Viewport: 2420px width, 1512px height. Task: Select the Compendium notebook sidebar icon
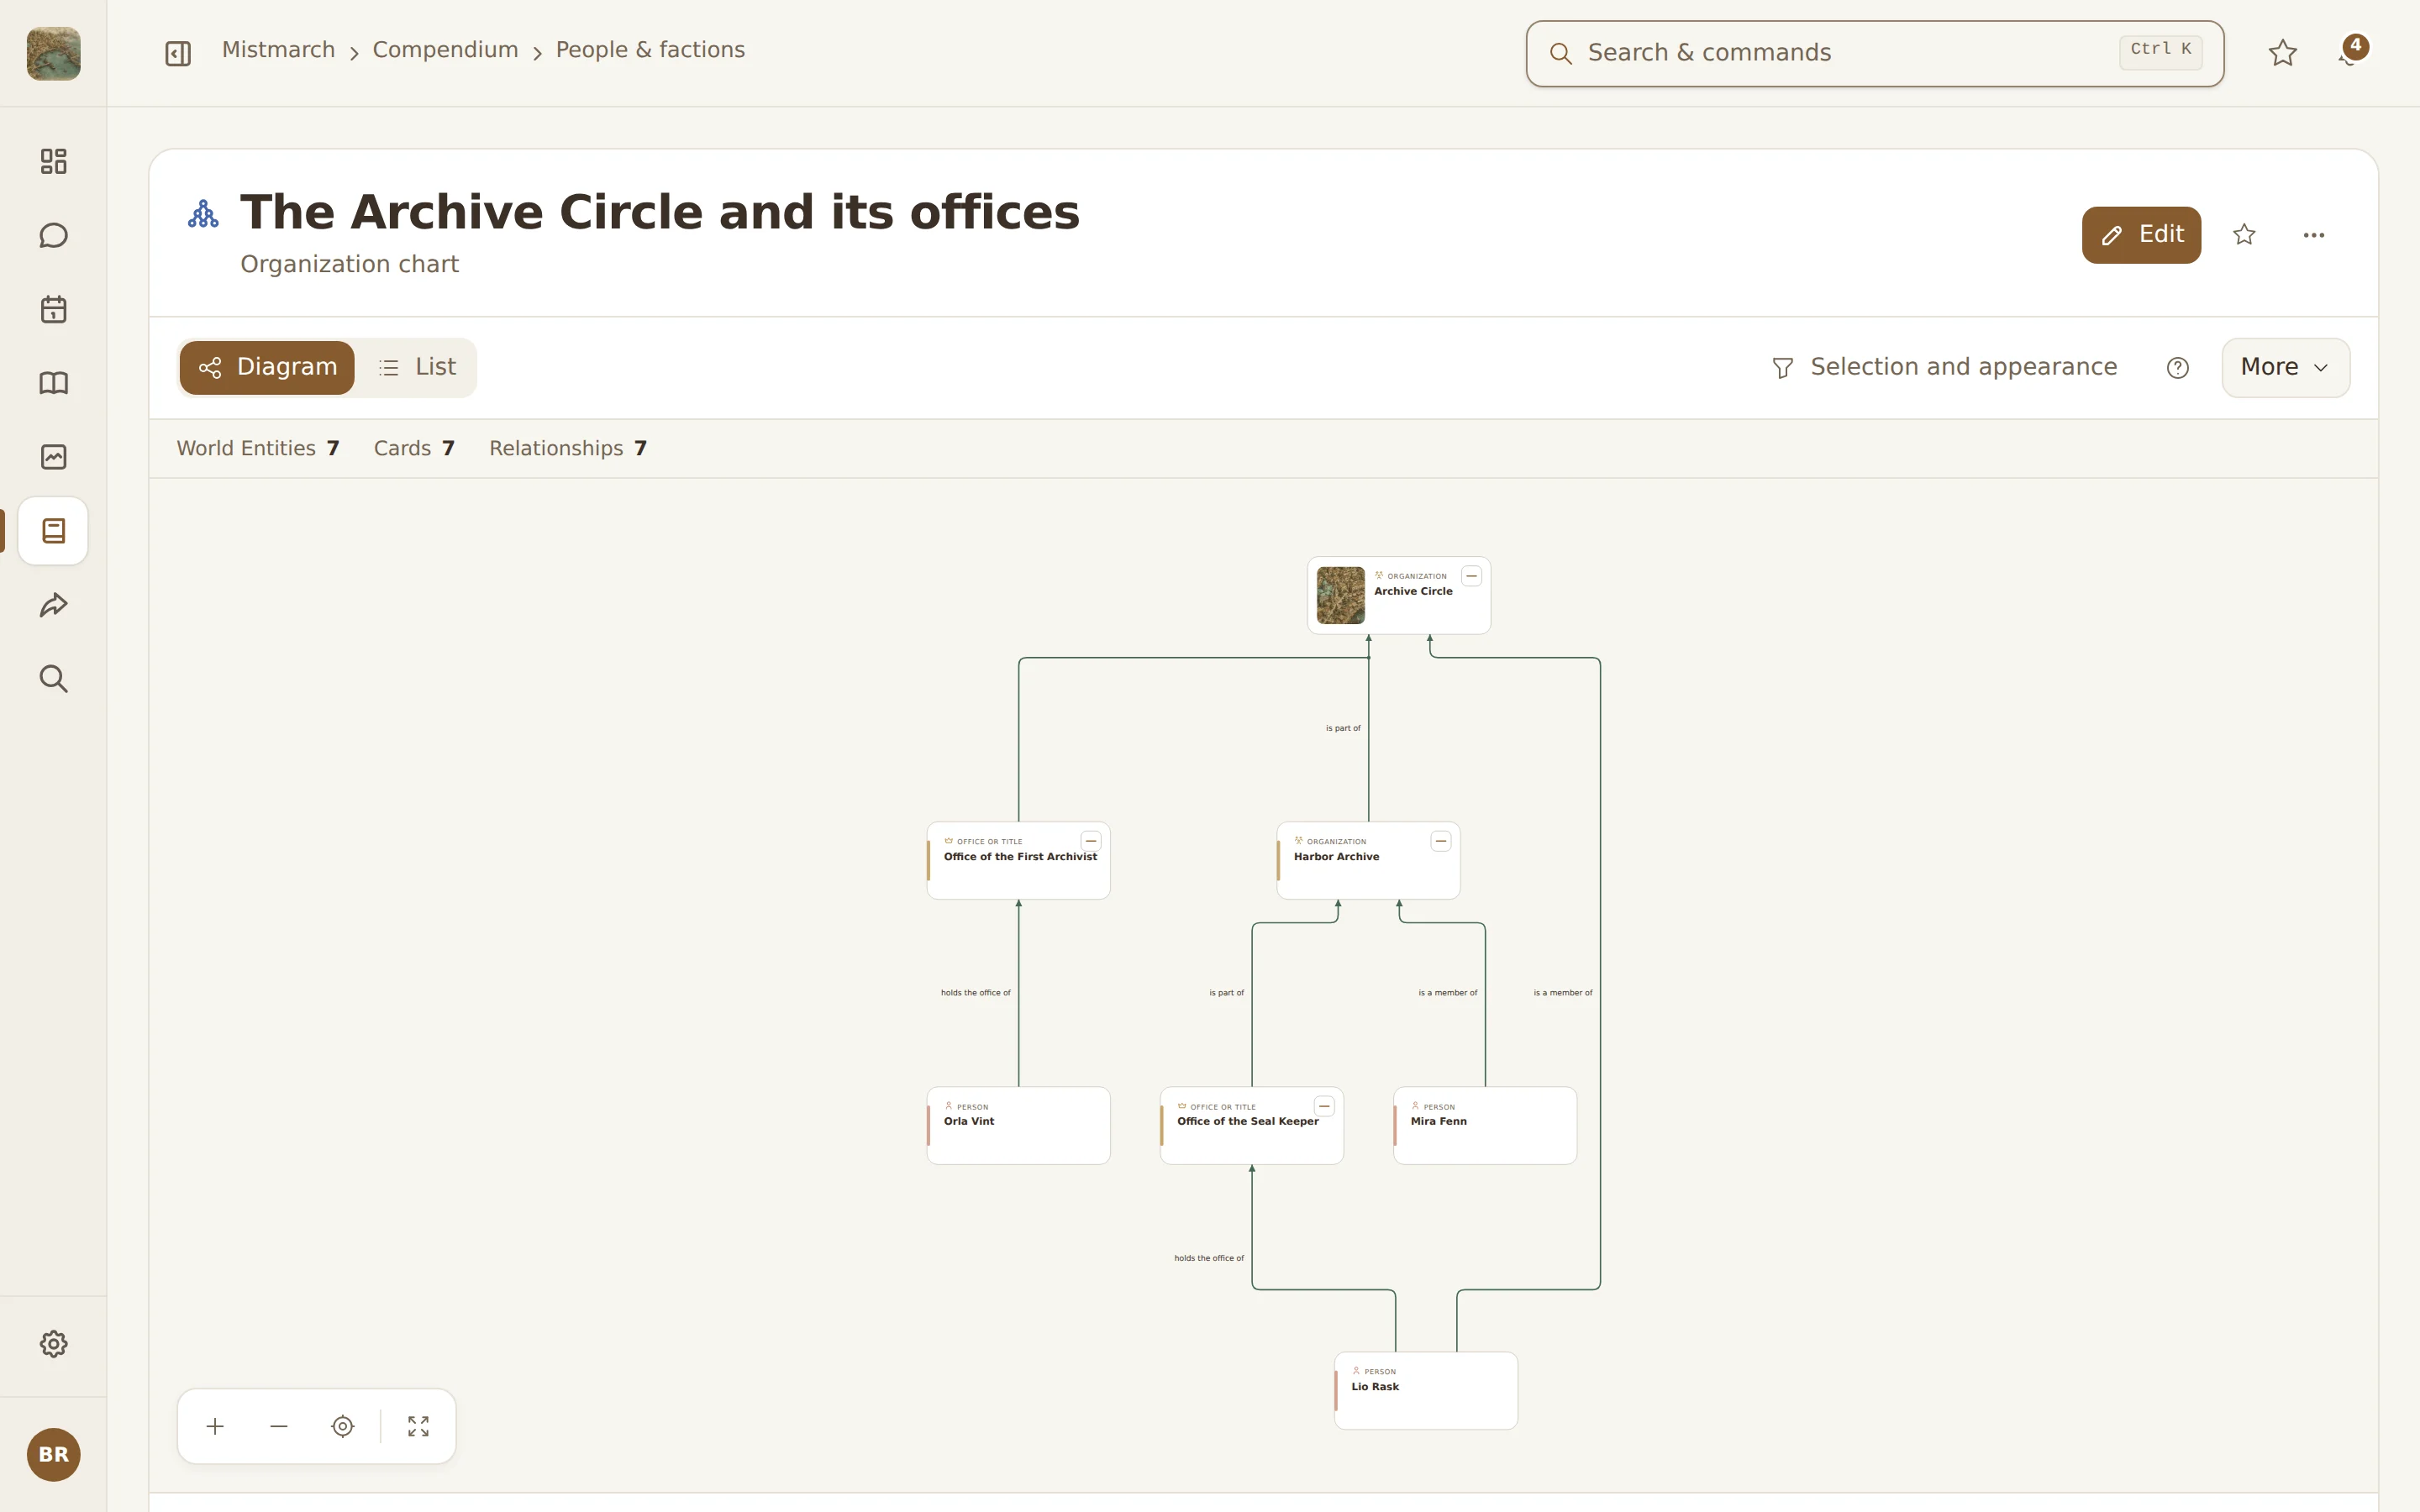(53, 531)
